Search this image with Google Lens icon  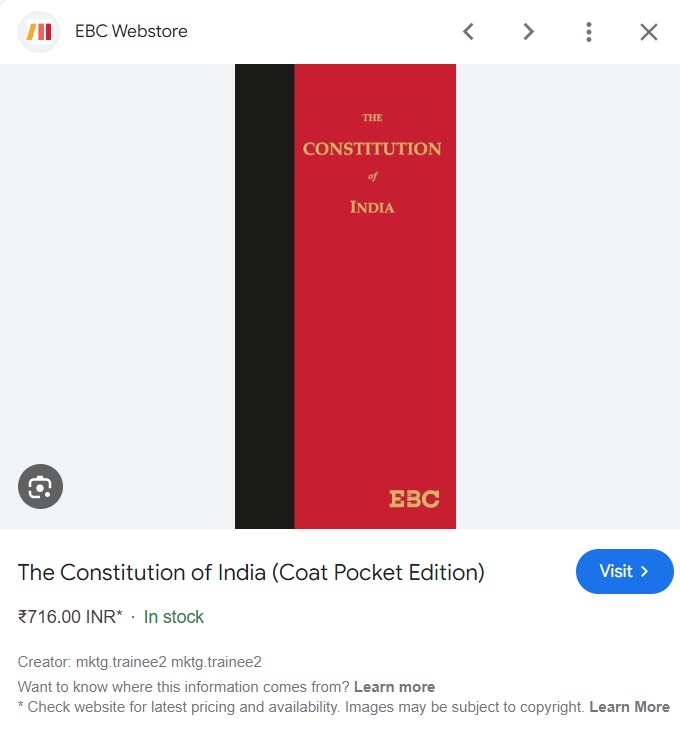(40, 486)
